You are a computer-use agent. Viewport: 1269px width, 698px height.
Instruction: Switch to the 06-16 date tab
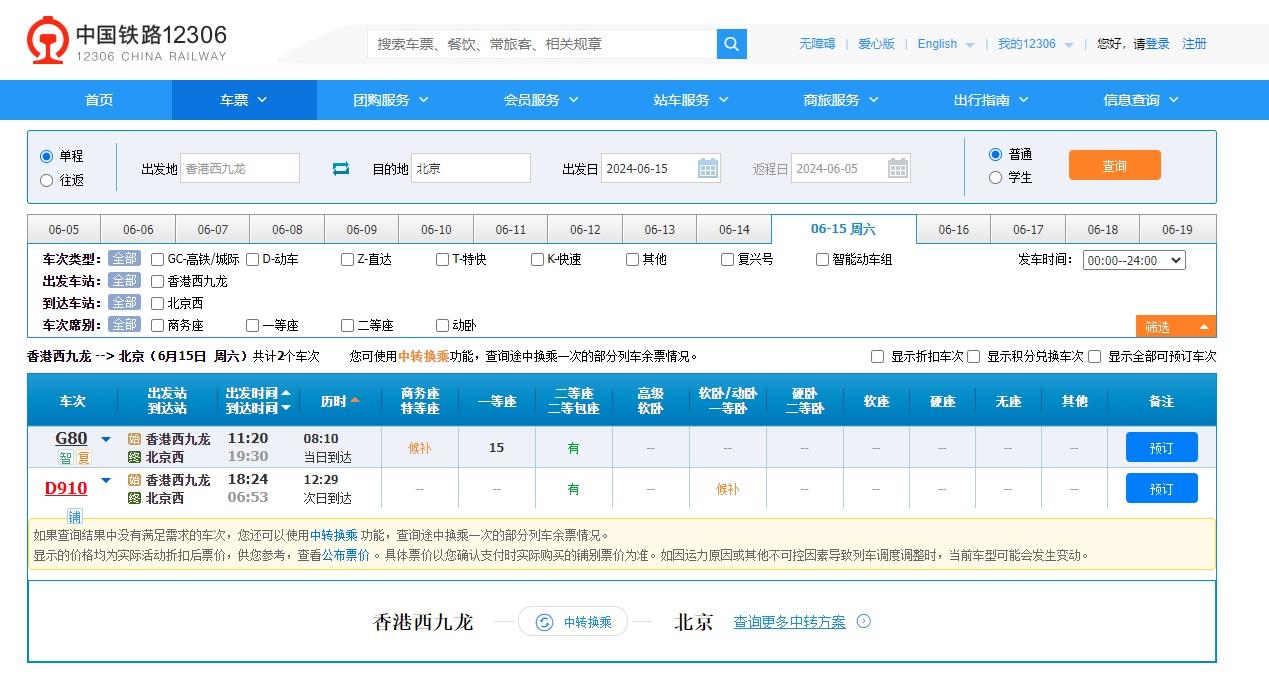click(x=953, y=228)
